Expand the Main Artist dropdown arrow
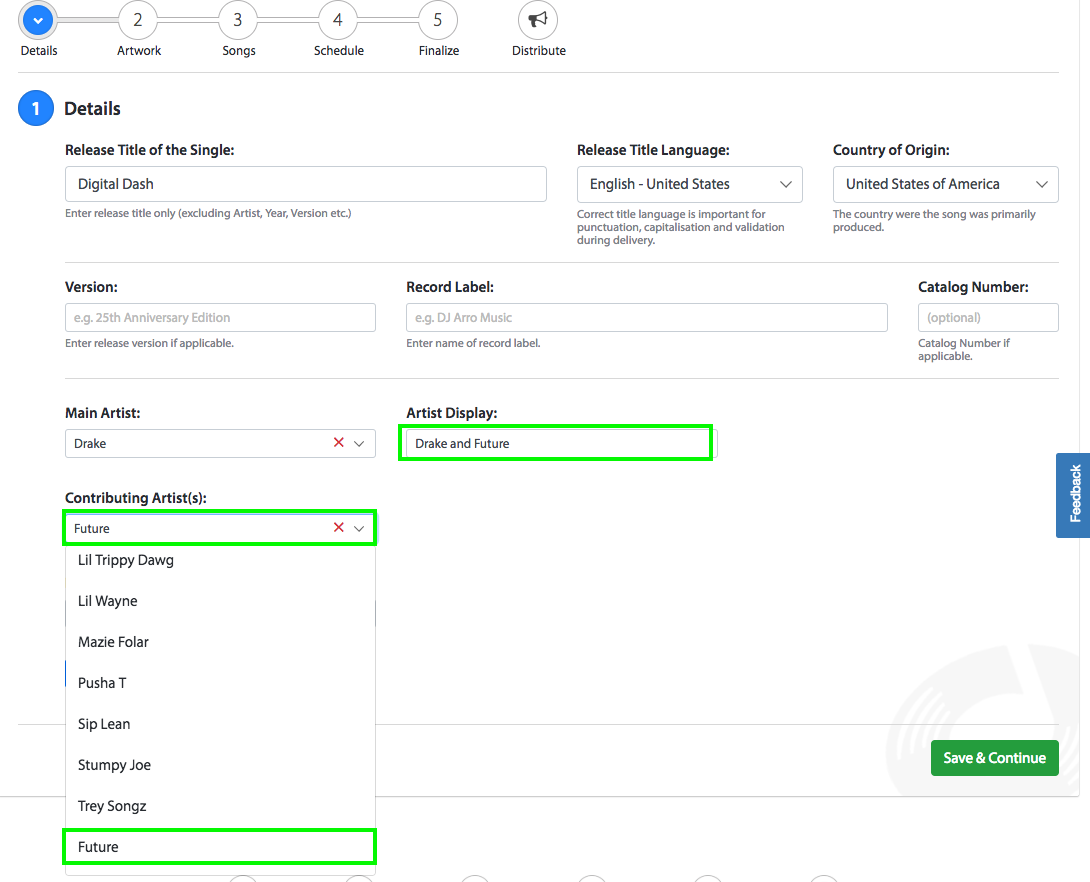Screen dimensions: 1090x882 [359, 443]
